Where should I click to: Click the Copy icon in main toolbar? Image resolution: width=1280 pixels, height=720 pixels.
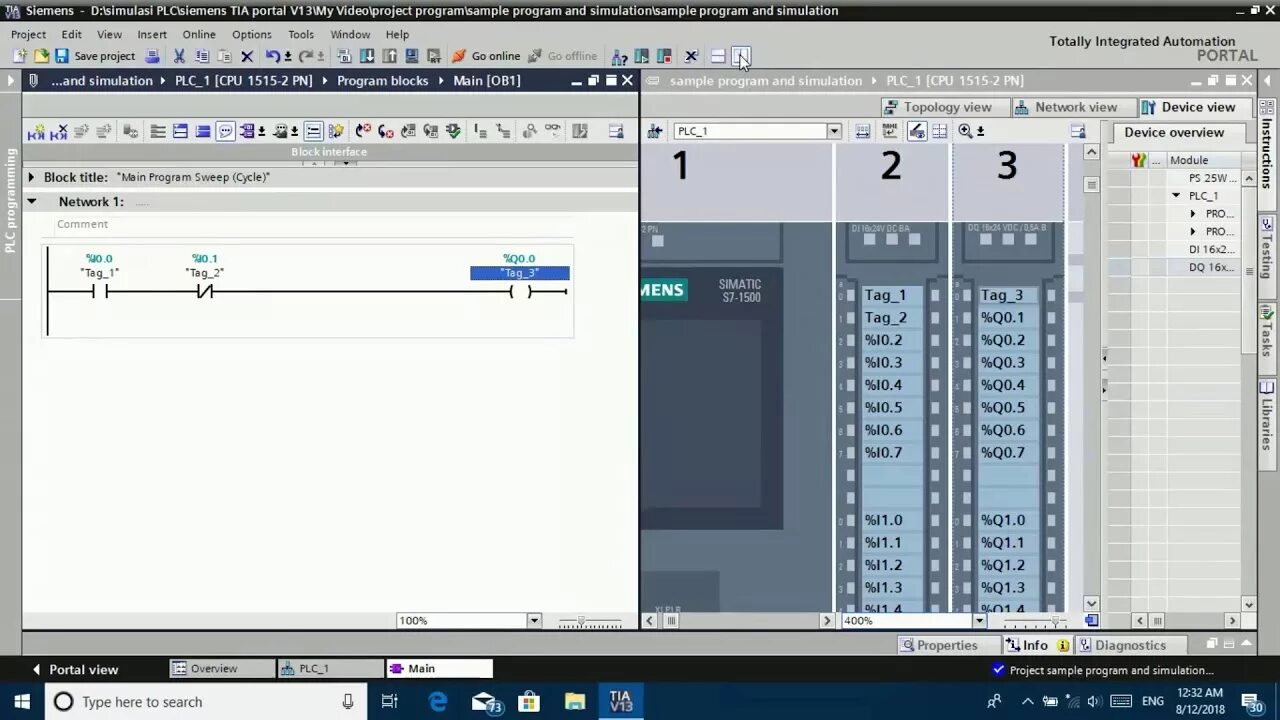[202, 57]
